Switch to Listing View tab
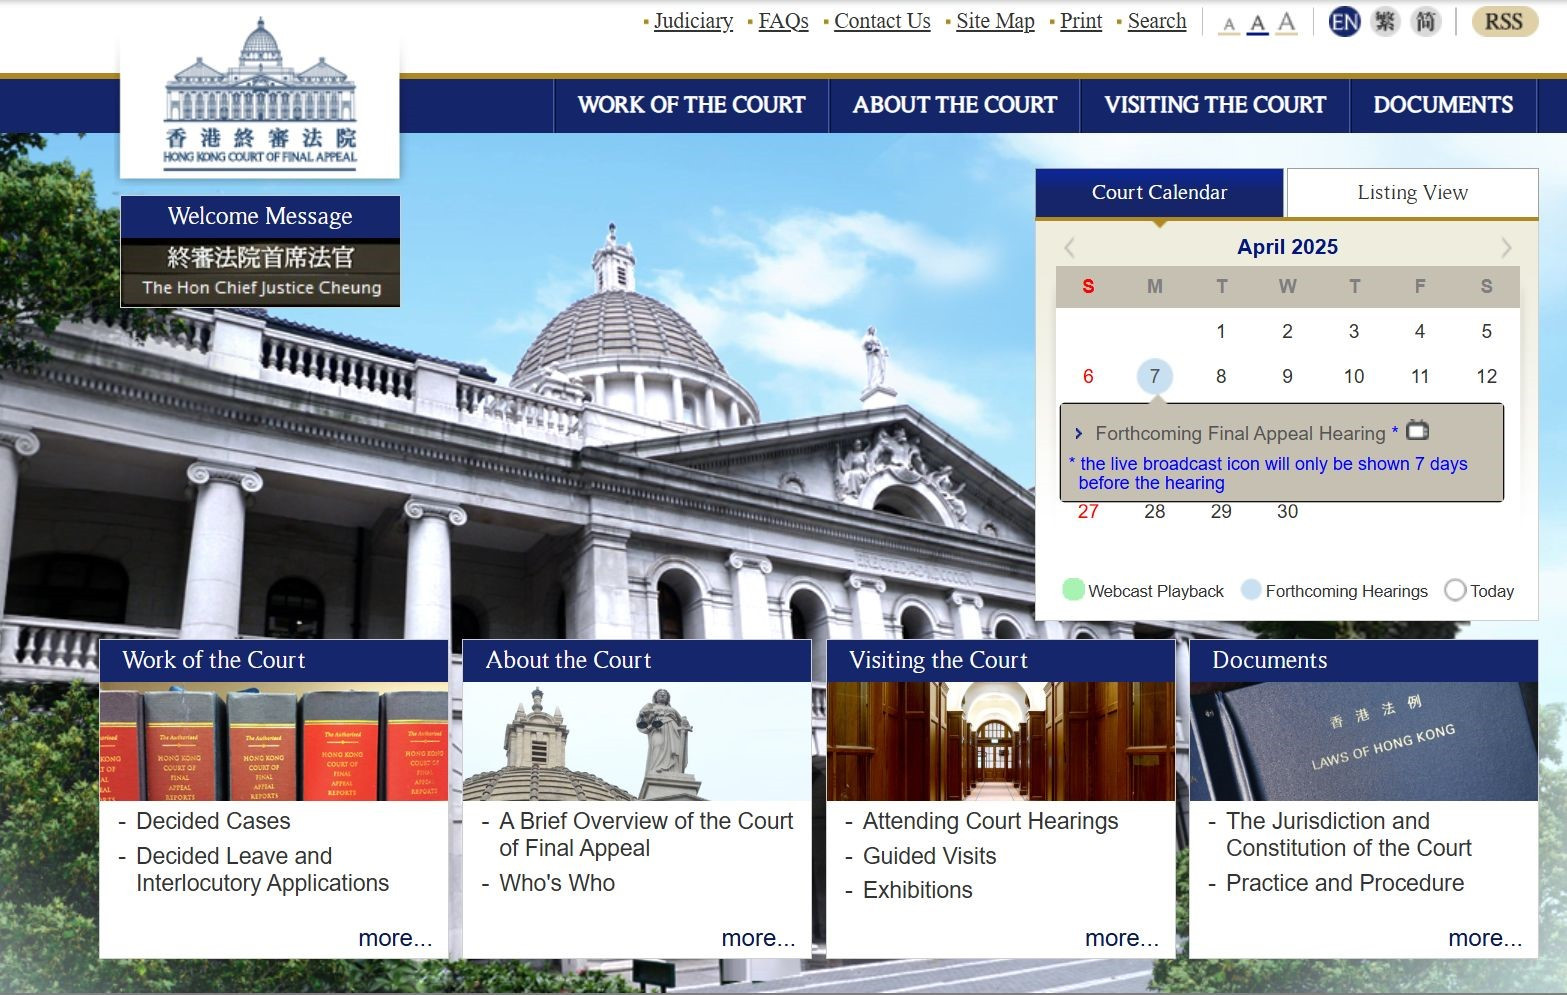The width and height of the screenshot is (1567, 995). 1412,192
